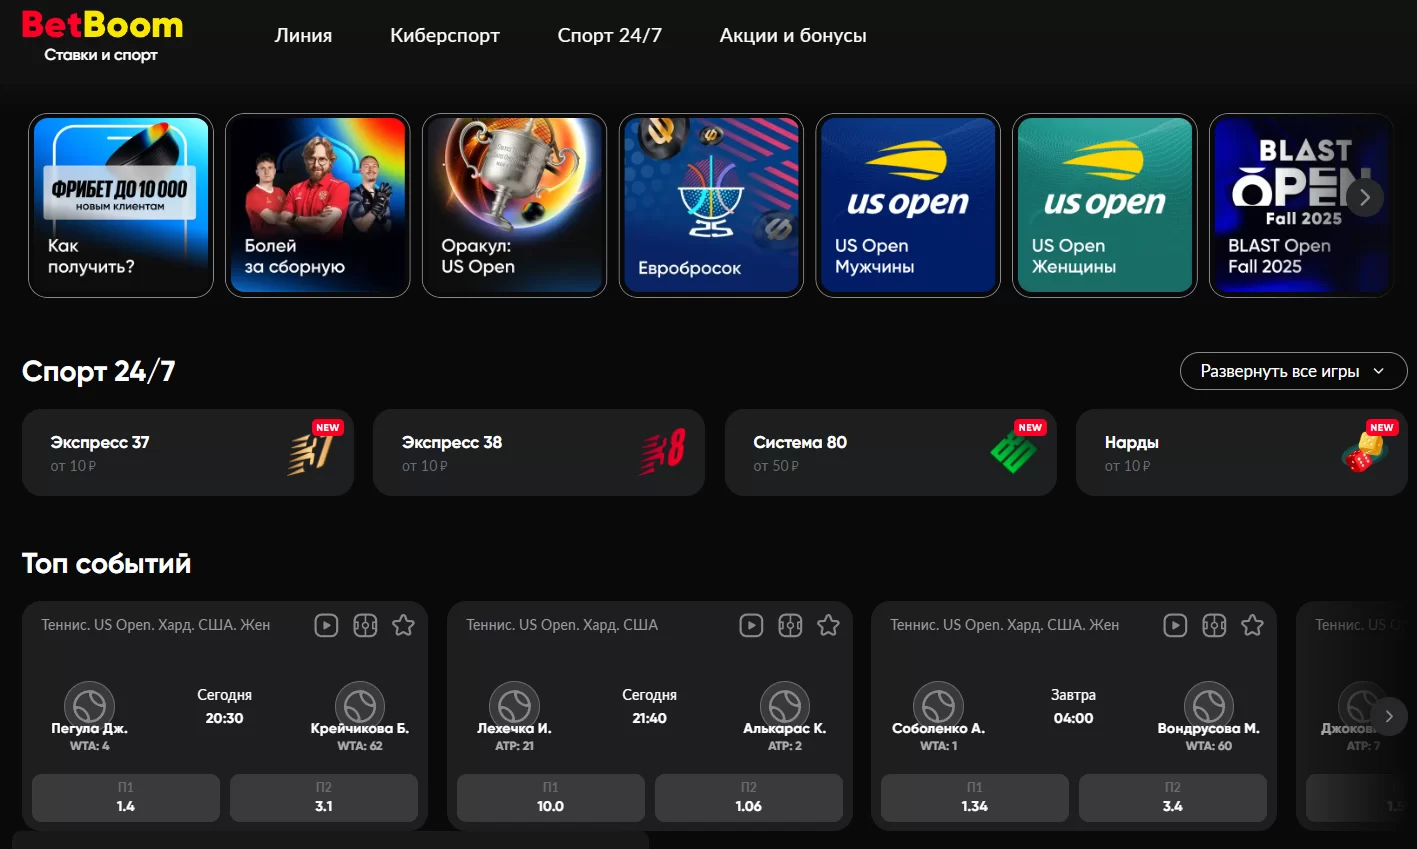Show next banners with carousel arrow
Image resolution: width=1417 pixels, height=849 pixels.
[x=1364, y=197]
